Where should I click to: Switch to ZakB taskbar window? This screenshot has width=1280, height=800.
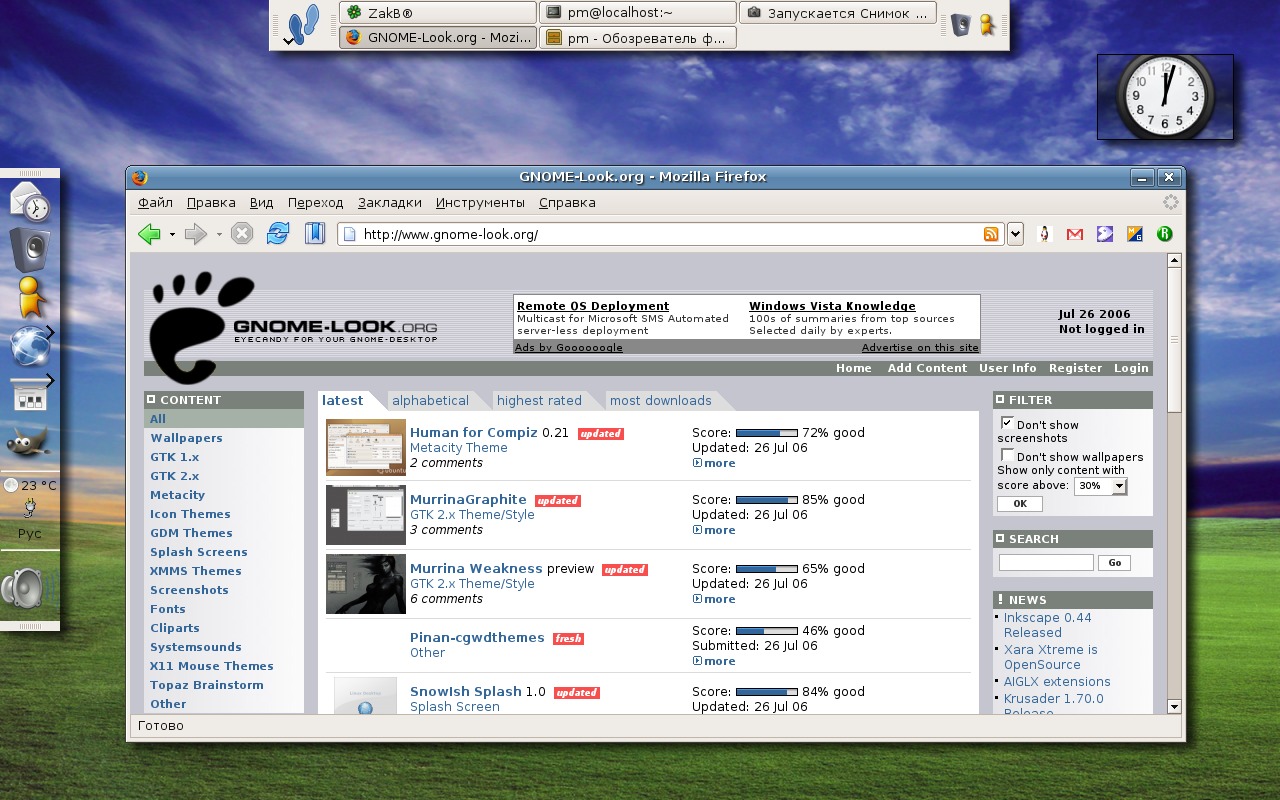coord(438,13)
